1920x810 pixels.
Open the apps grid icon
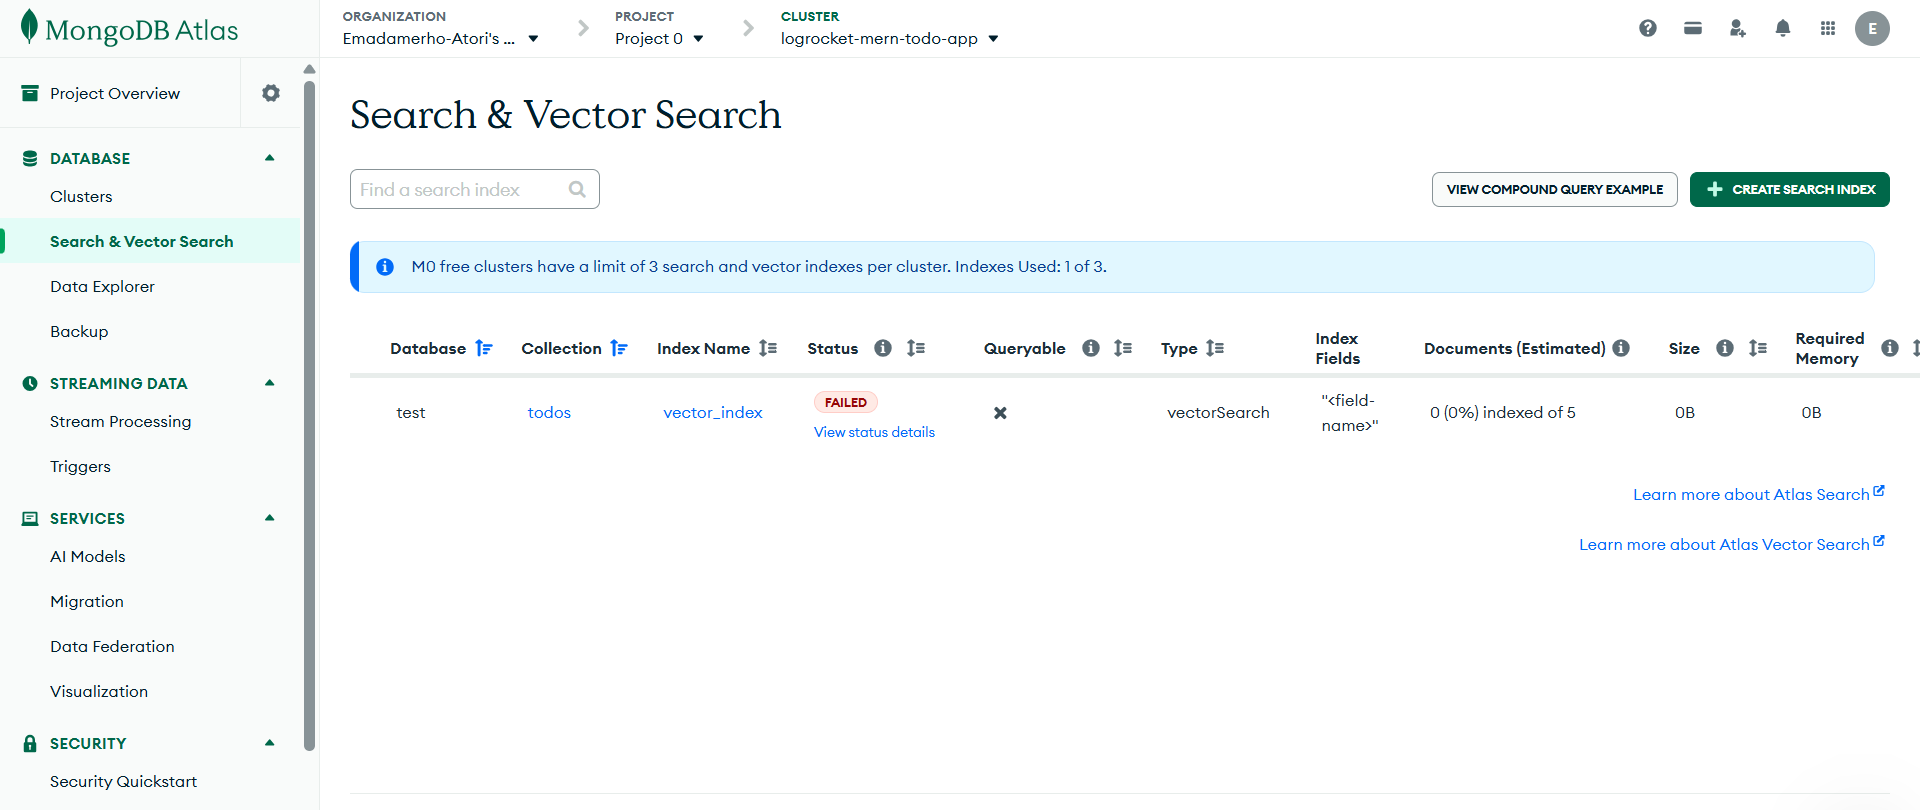pyautogui.click(x=1828, y=28)
